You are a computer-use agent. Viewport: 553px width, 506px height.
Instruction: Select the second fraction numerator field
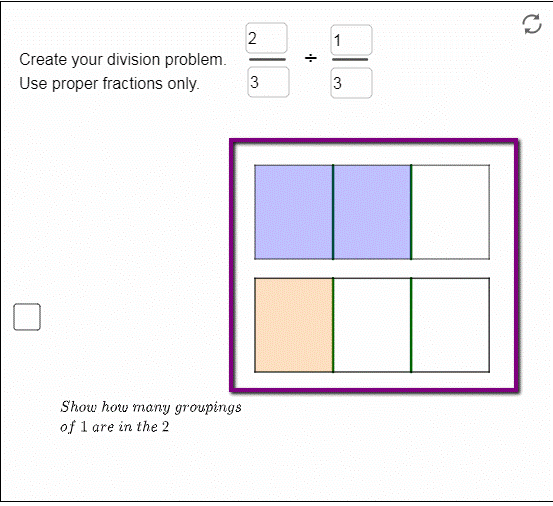click(x=351, y=40)
